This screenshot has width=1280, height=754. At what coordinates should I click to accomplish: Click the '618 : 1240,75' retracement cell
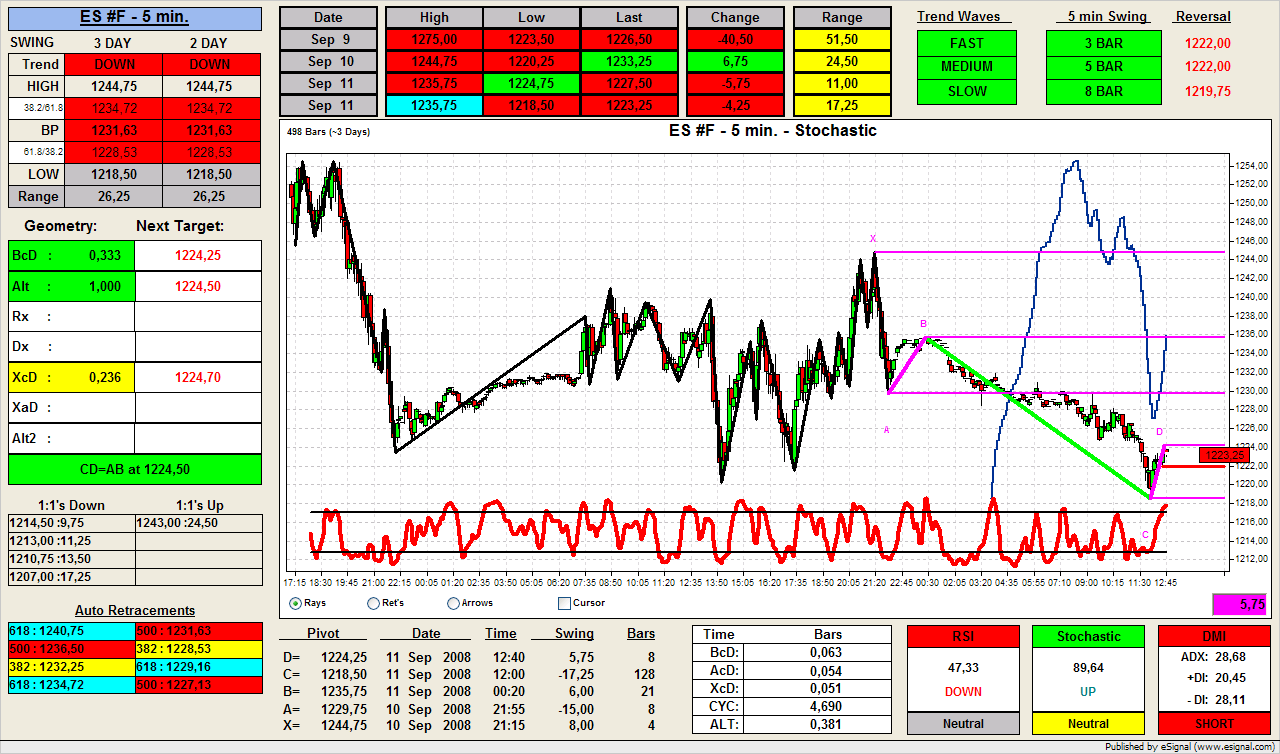click(x=70, y=631)
